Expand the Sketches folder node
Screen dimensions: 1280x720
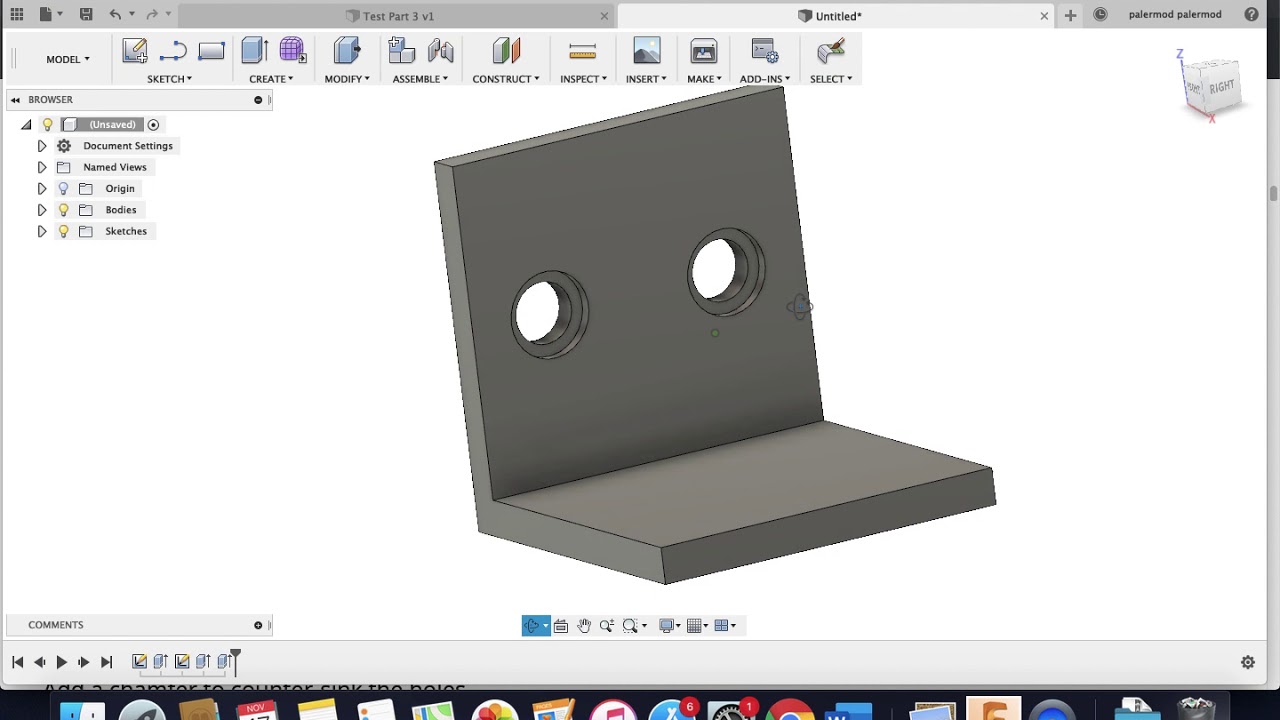tap(42, 231)
